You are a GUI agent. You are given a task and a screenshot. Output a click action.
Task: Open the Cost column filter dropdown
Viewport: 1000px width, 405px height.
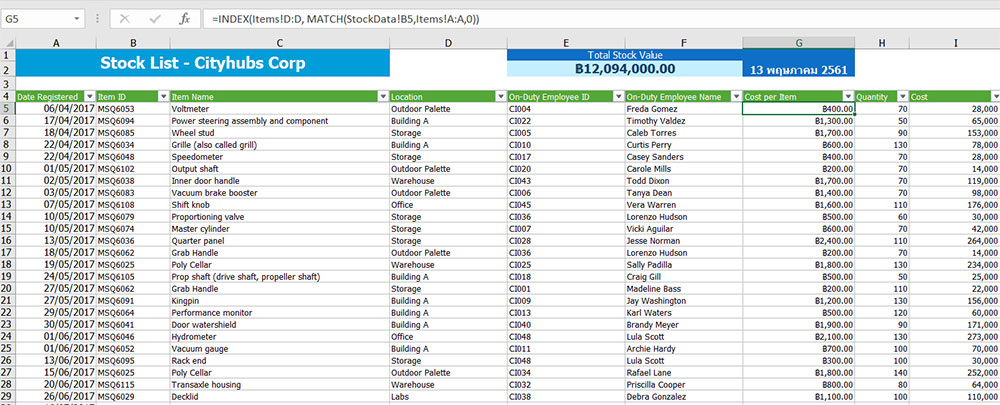pyautogui.click(x=996, y=97)
